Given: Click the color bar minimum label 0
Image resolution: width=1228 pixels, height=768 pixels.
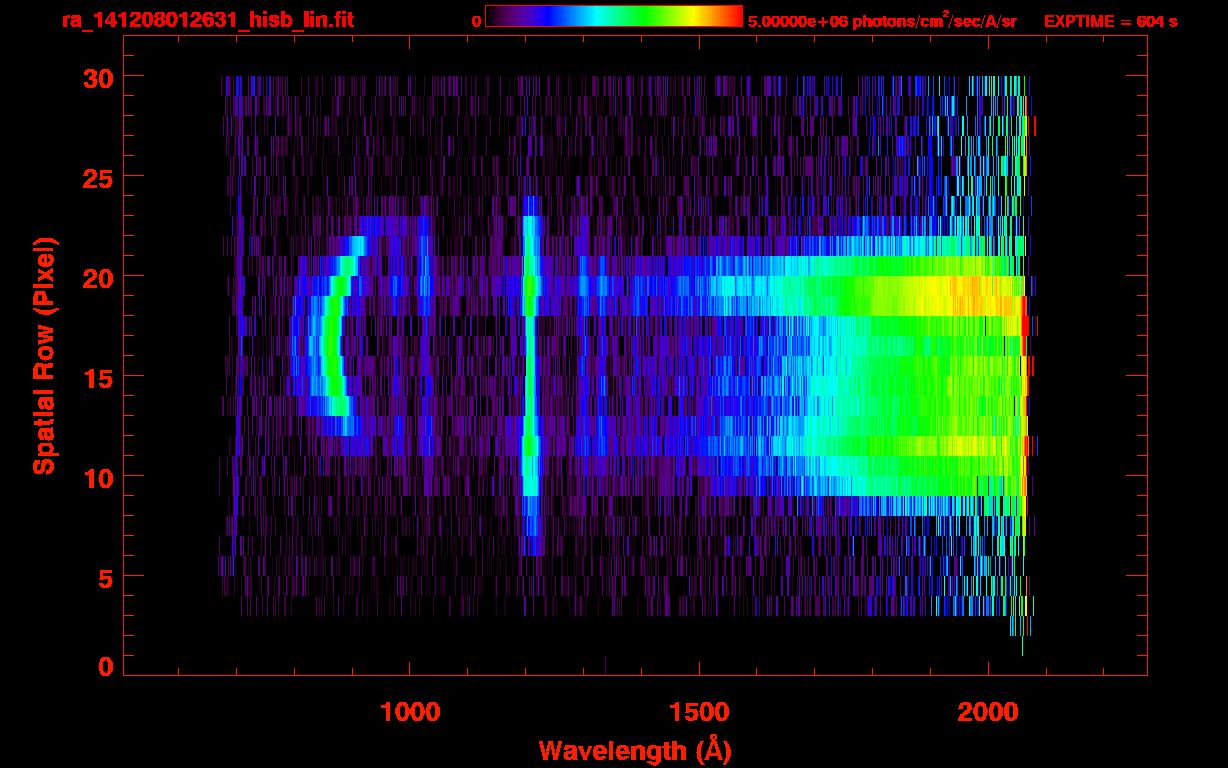Looking at the screenshot, I should (476, 21).
